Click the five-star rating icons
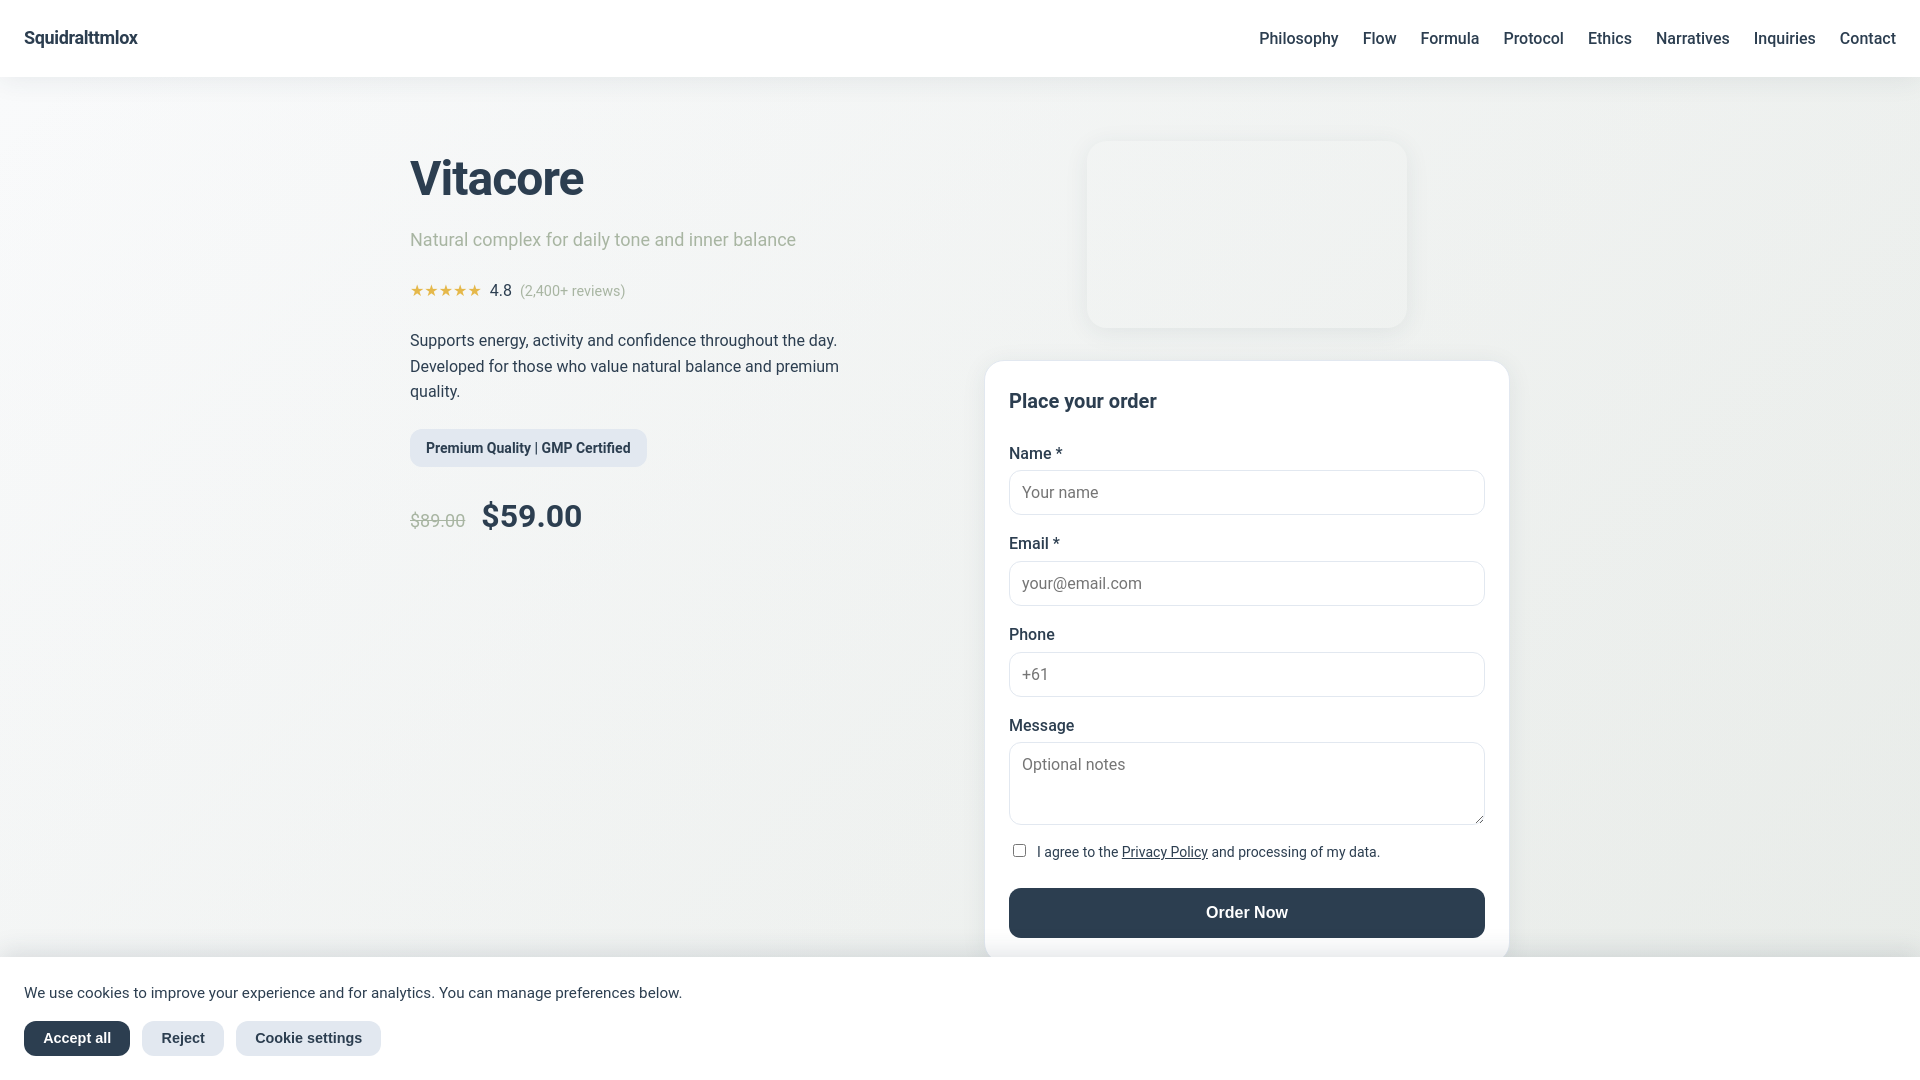This screenshot has width=1920, height=1080. 446,291
